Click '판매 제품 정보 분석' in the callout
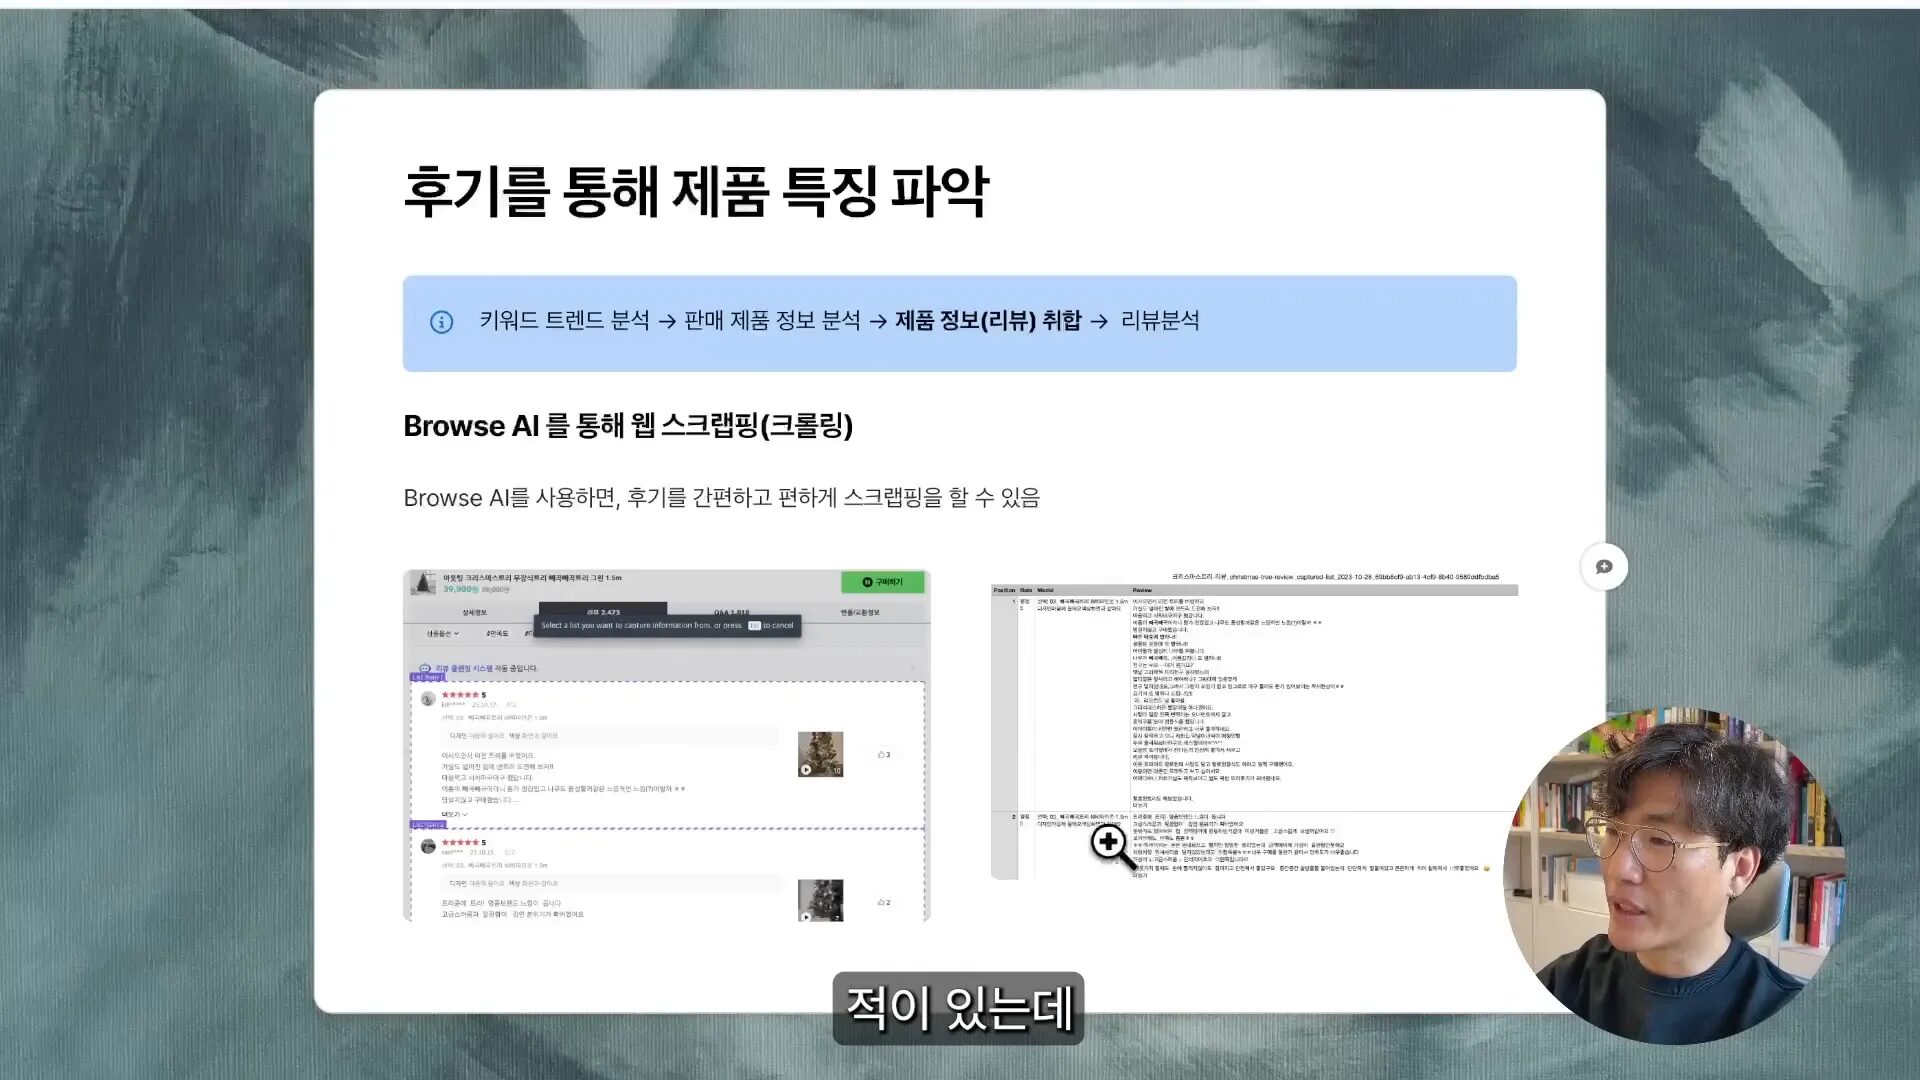This screenshot has width=1920, height=1080. click(x=772, y=320)
